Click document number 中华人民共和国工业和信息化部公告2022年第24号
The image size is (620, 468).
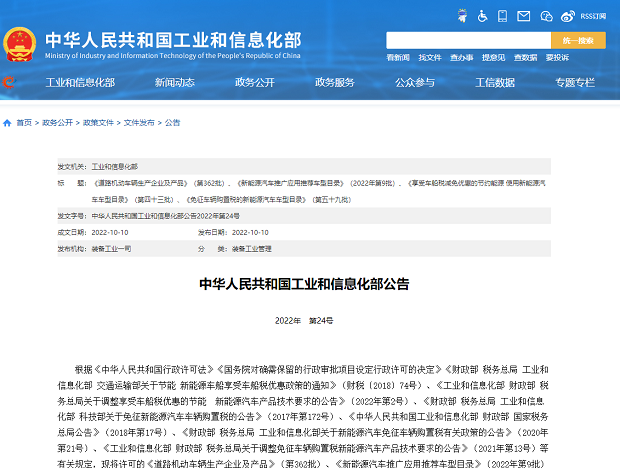166,216
